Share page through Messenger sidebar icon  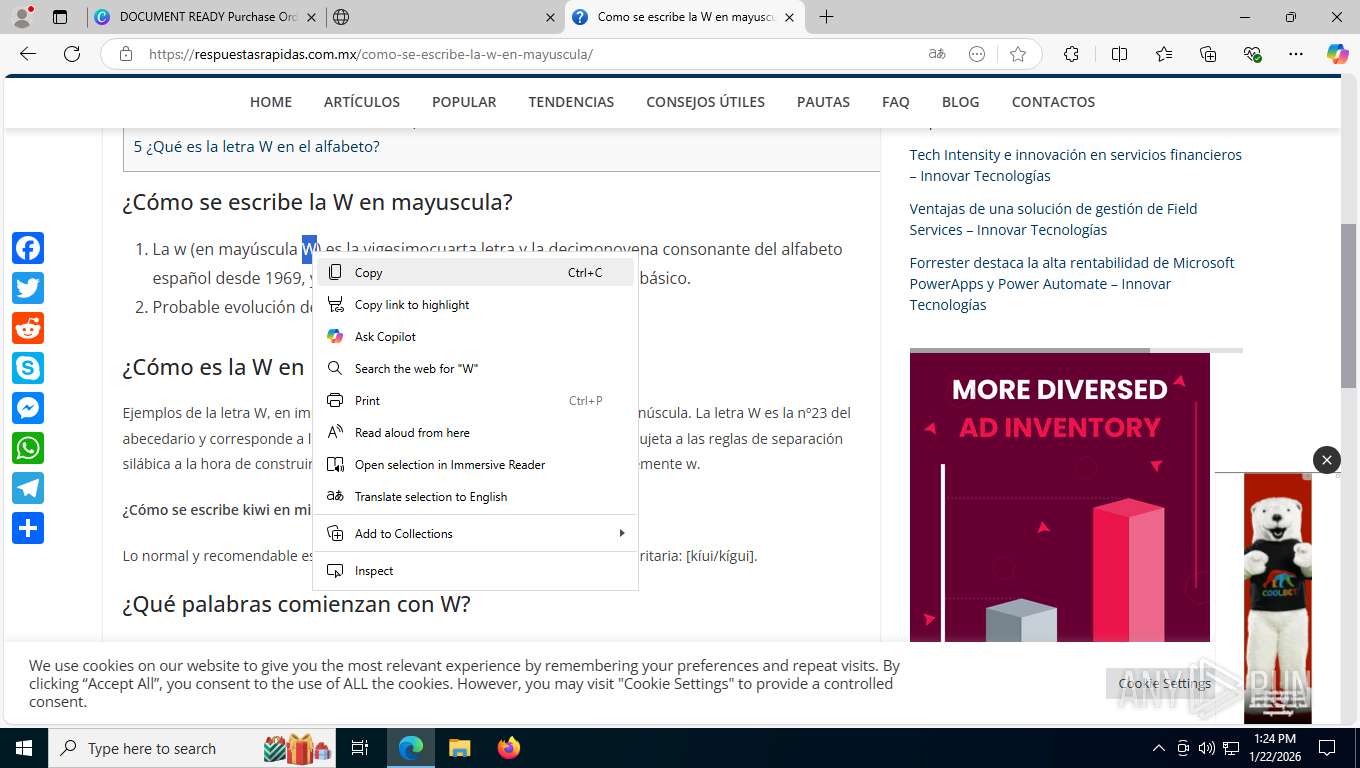pos(28,408)
